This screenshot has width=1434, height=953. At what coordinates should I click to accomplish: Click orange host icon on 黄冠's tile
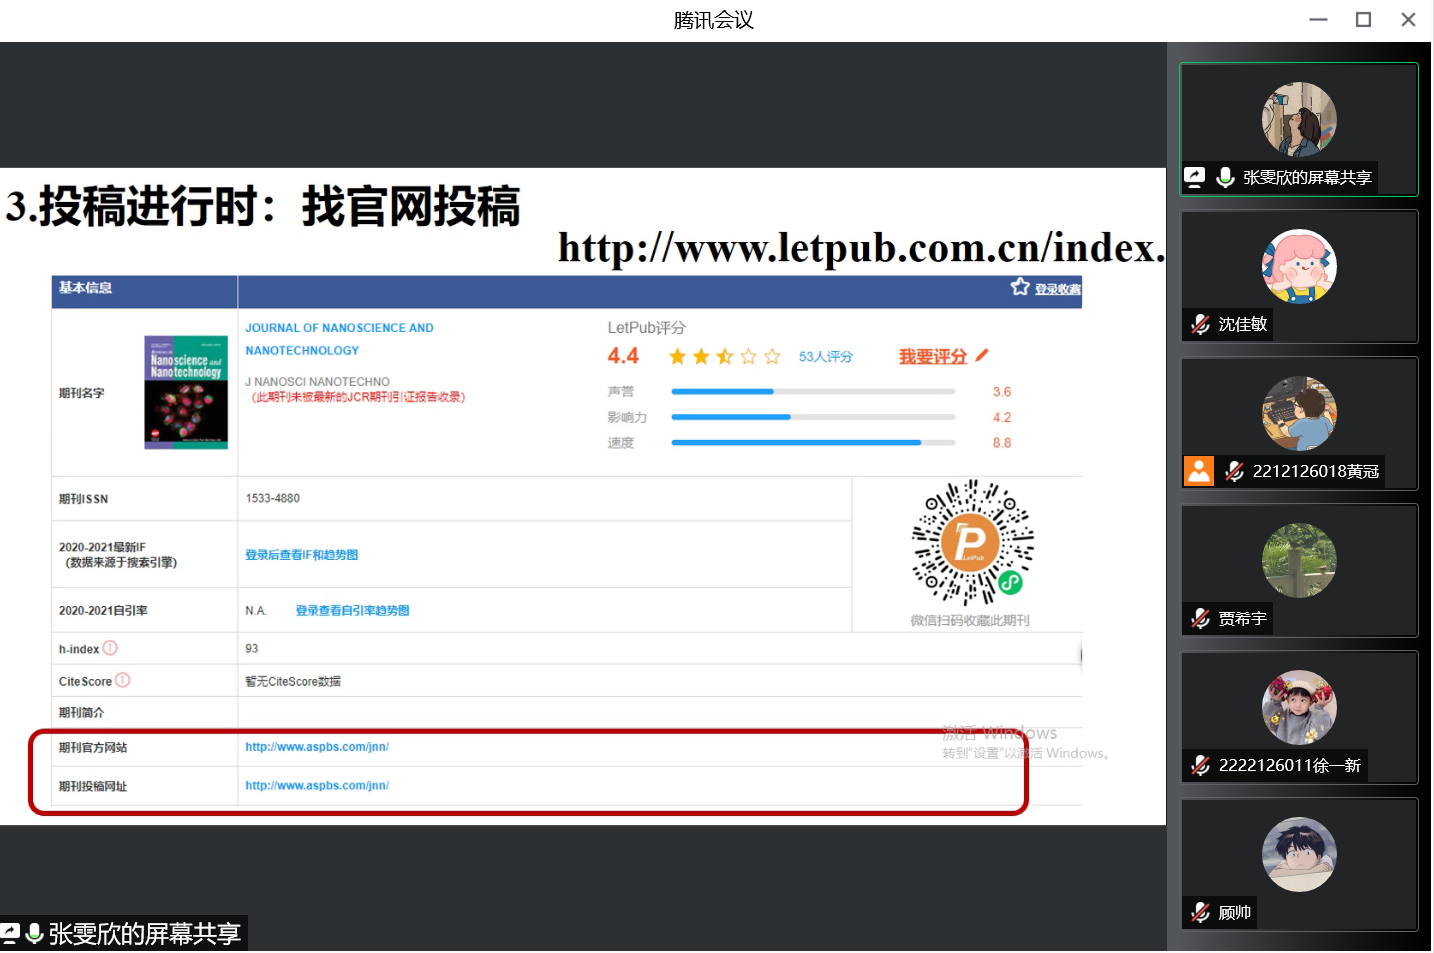pyautogui.click(x=1198, y=471)
